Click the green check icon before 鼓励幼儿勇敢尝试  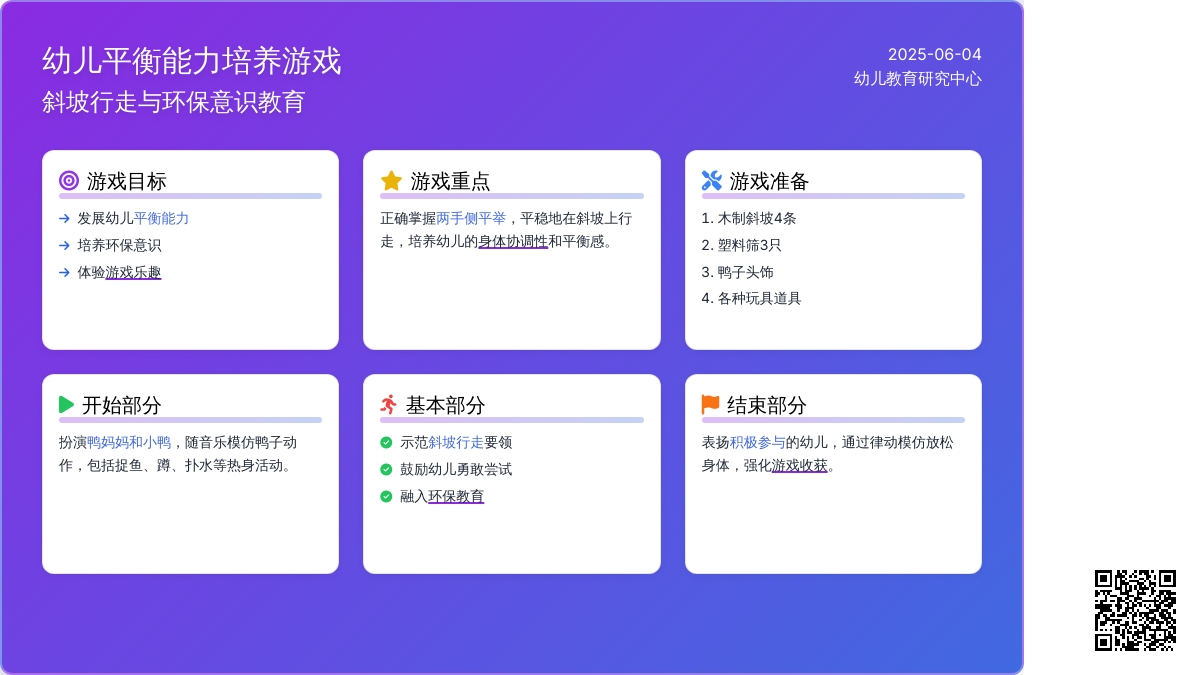[386, 469]
